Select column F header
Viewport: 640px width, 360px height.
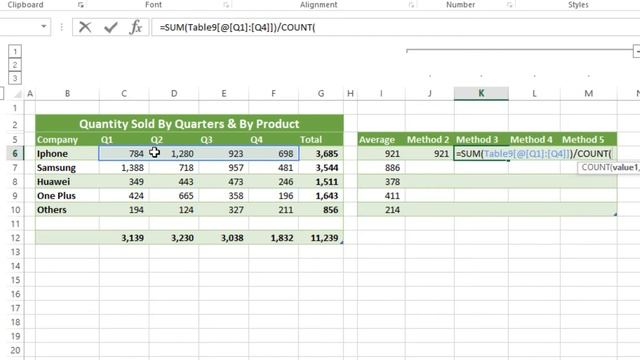tap(273, 93)
